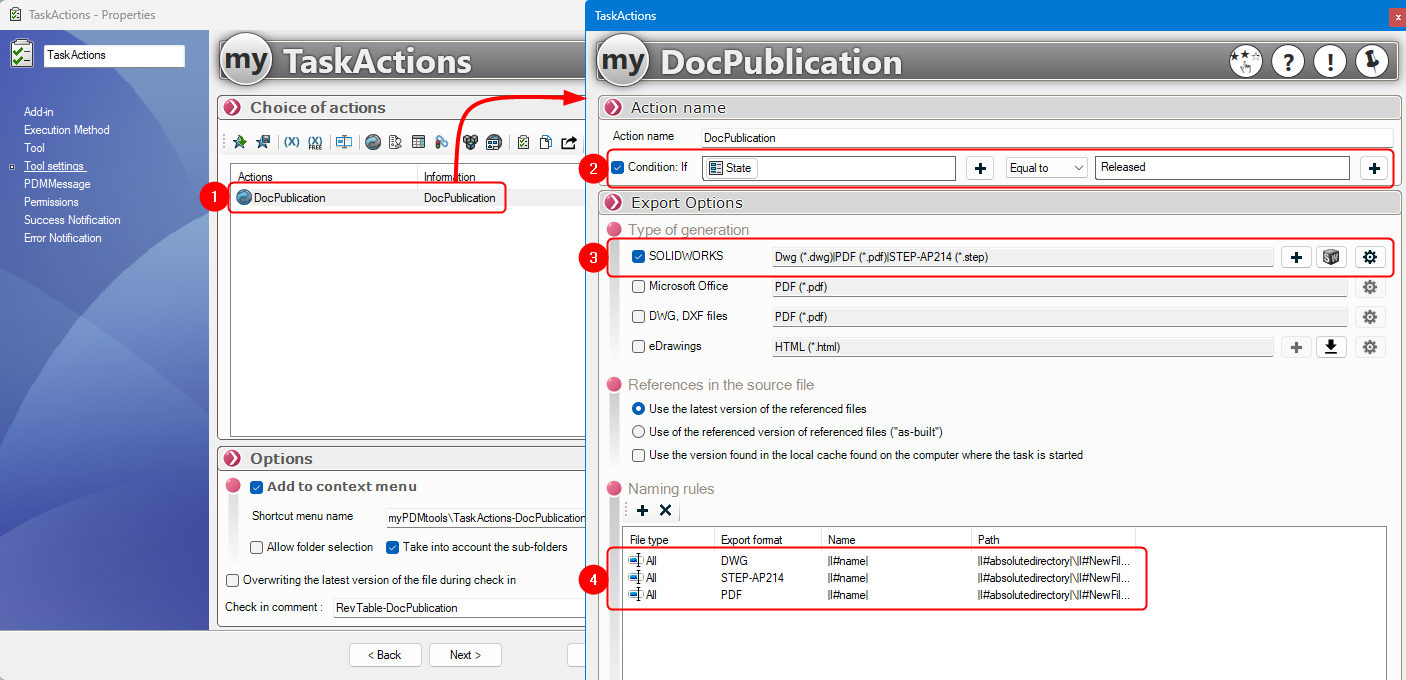Click the rename text-cursor icon in actions toolbar
This screenshot has width=1406, height=680.
pos(343,142)
